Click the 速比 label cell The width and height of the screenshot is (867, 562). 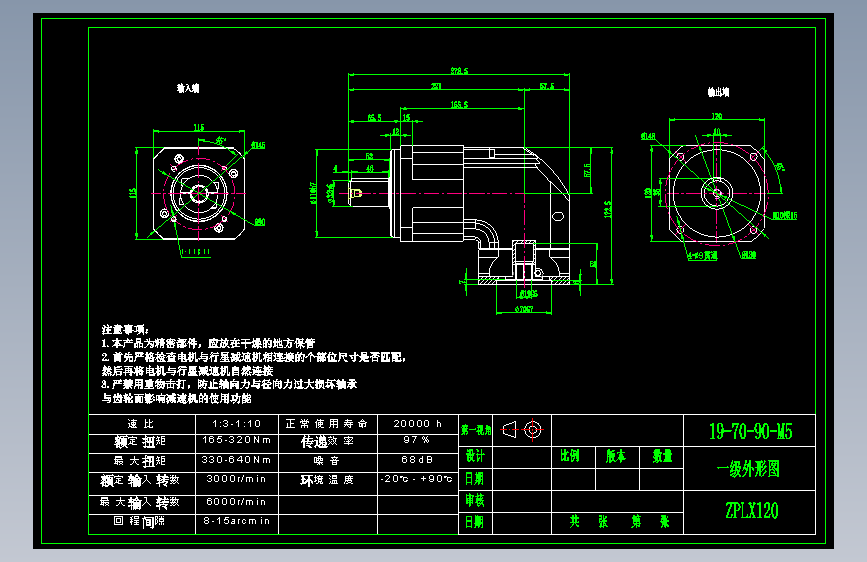(142, 424)
